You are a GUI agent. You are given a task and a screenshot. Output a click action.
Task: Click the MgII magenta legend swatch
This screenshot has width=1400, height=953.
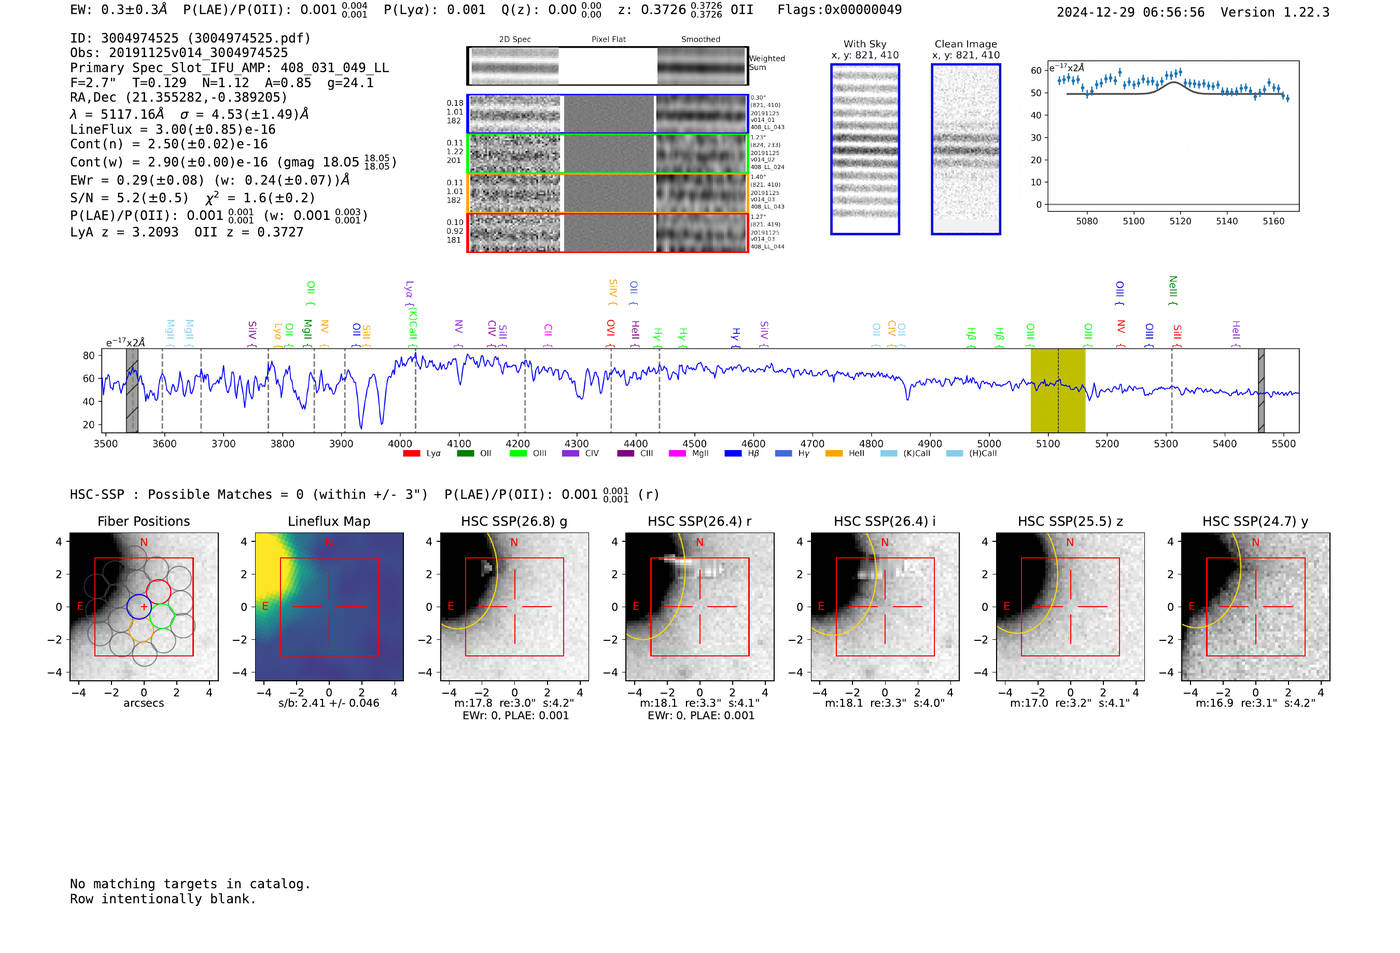pyautogui.click(x=677, y=454)
